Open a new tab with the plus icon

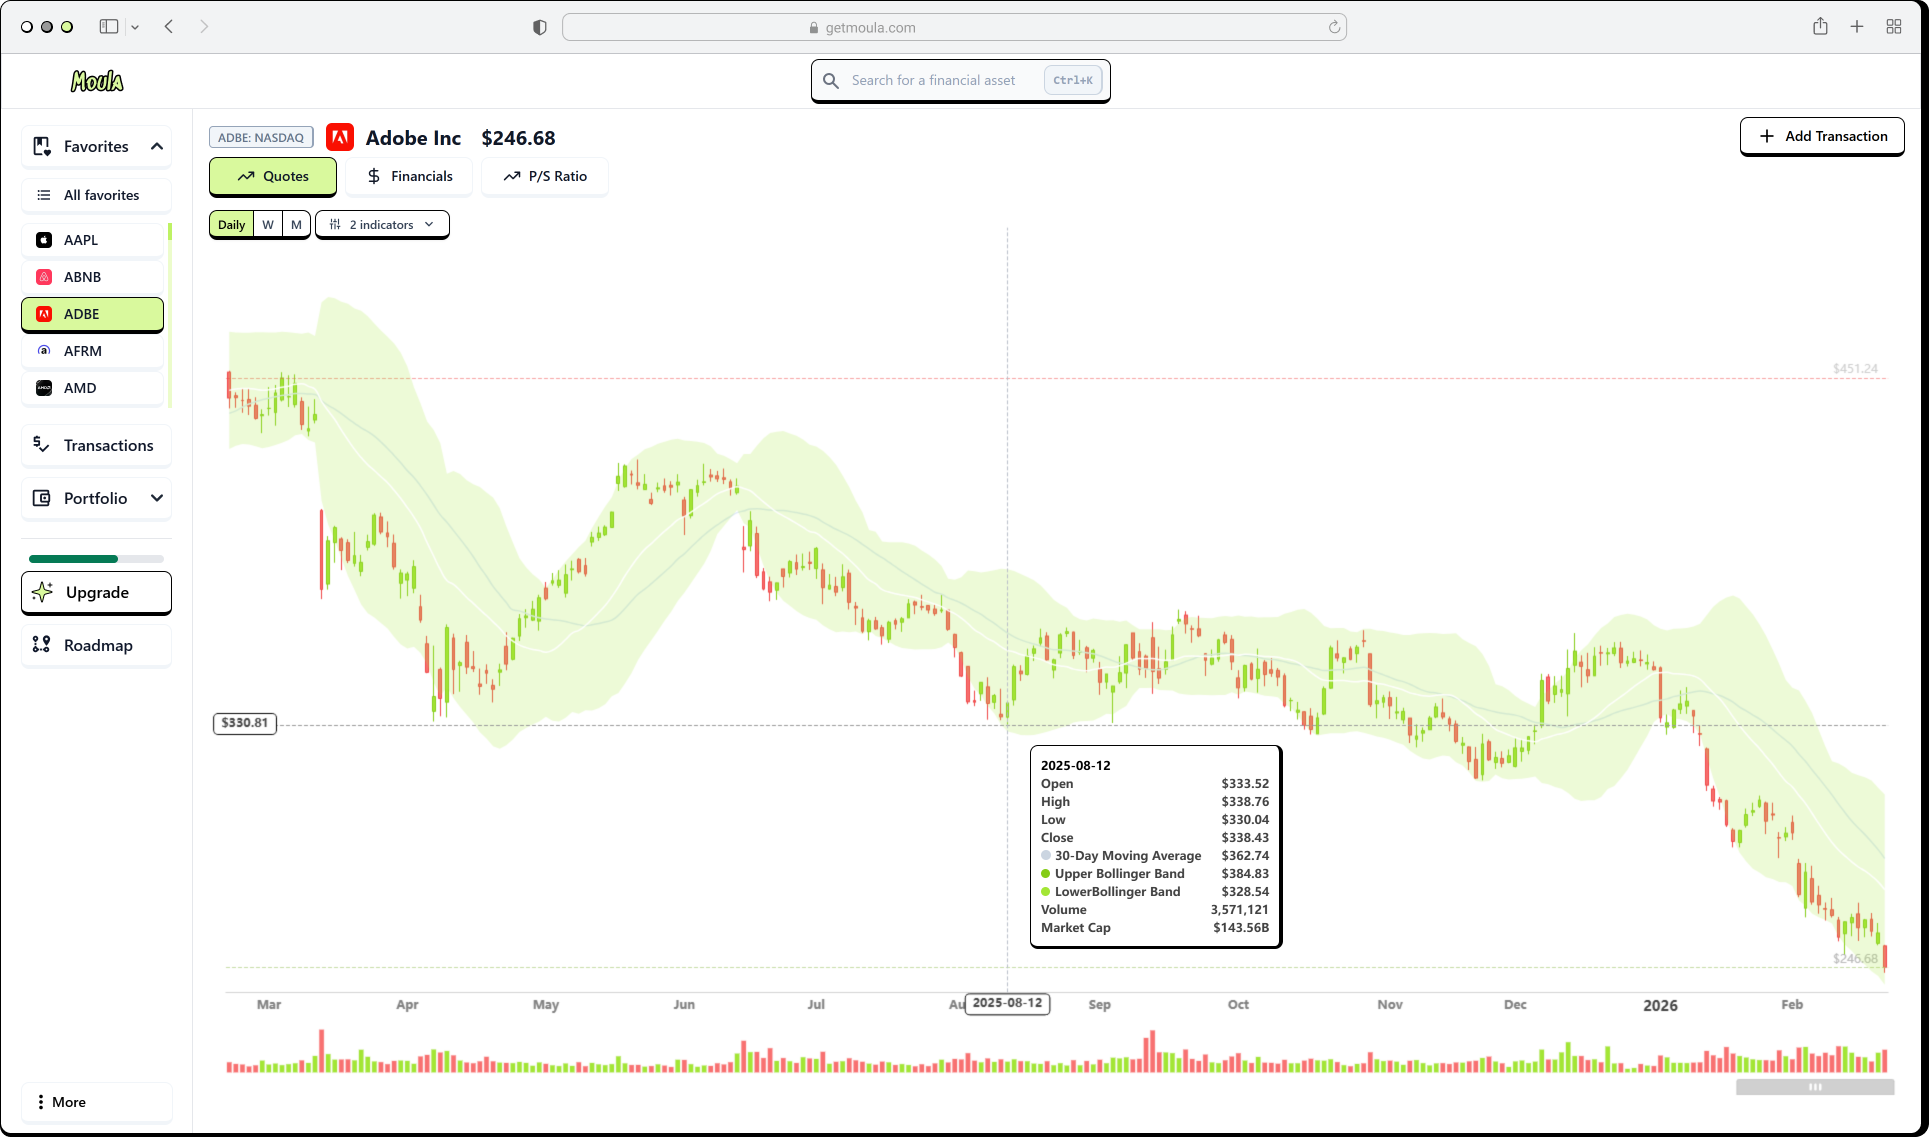1857,27
